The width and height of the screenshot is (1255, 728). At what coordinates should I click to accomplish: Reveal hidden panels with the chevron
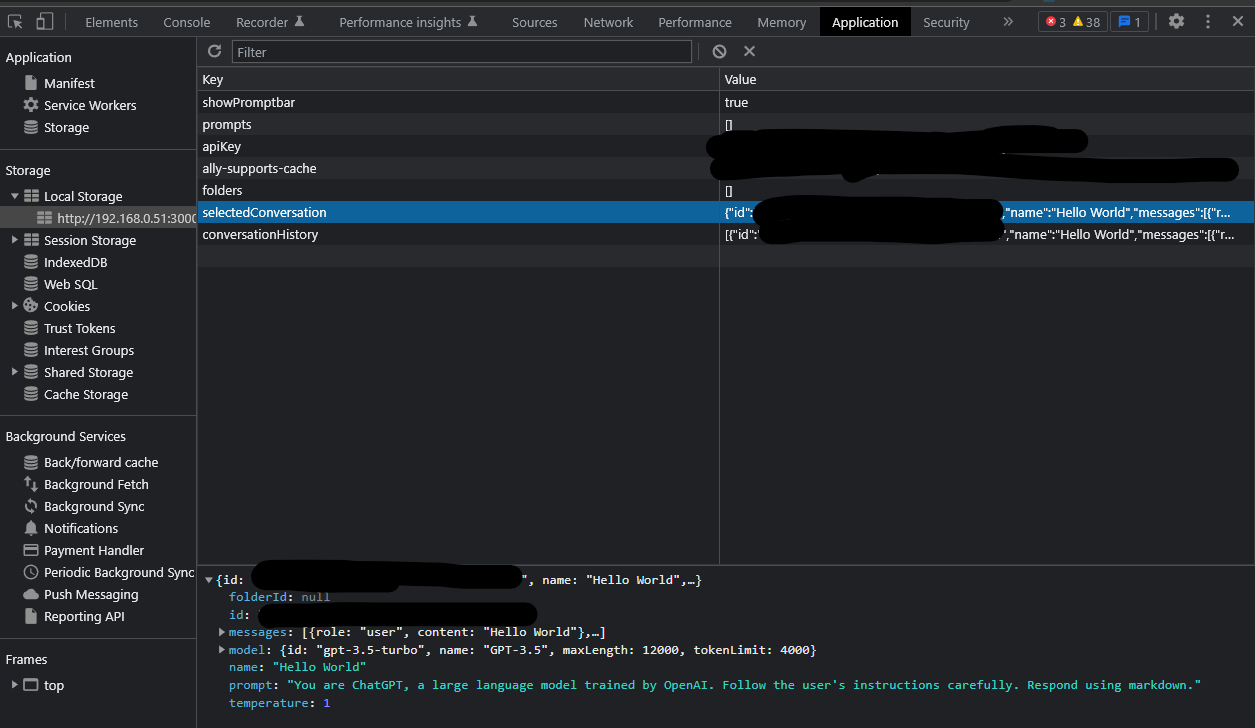[x=1008, y=21]
